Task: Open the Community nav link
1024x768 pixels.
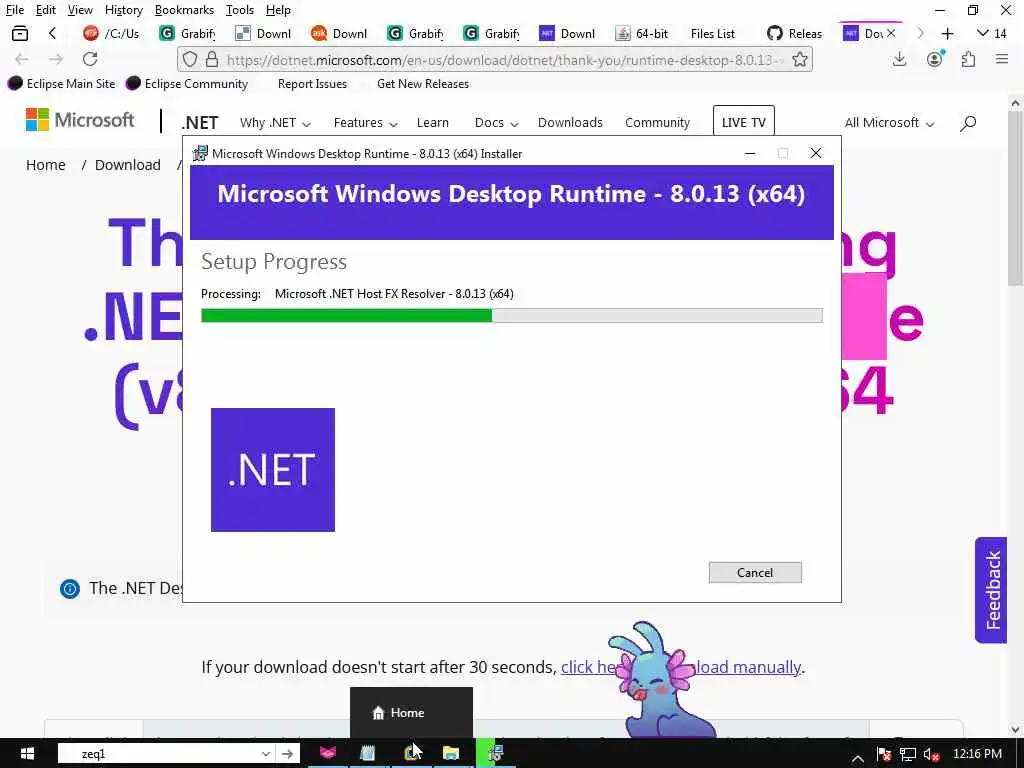Action: pos(657,123)
